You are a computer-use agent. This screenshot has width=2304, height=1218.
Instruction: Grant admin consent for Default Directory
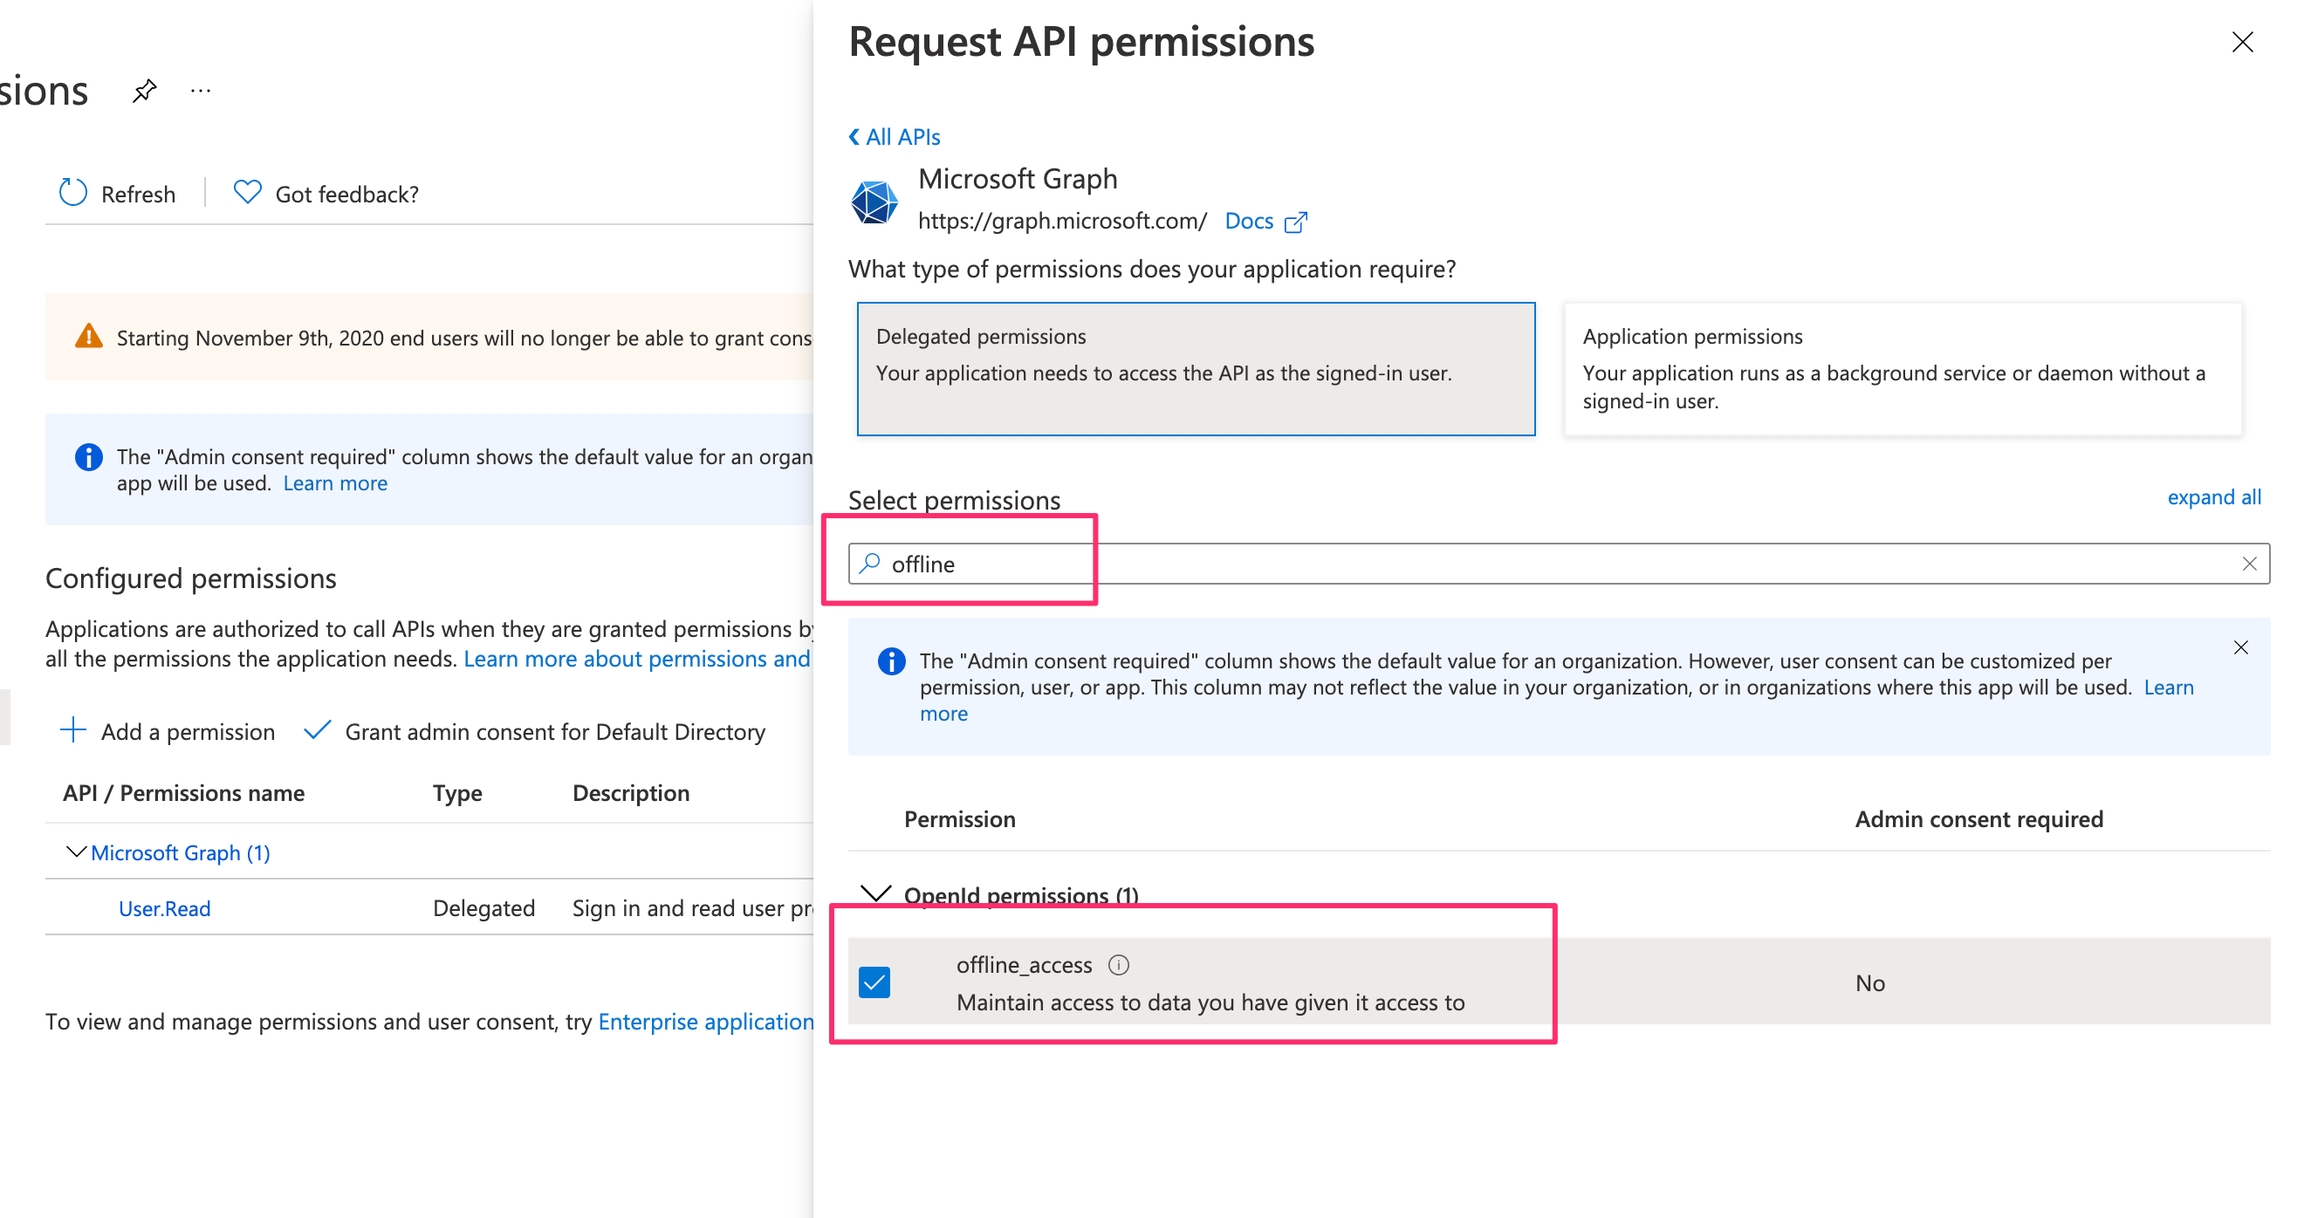[x=535, y=731]
